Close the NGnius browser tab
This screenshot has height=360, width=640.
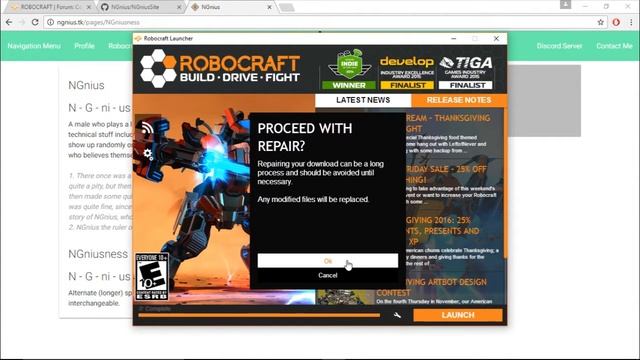[269, 7]
